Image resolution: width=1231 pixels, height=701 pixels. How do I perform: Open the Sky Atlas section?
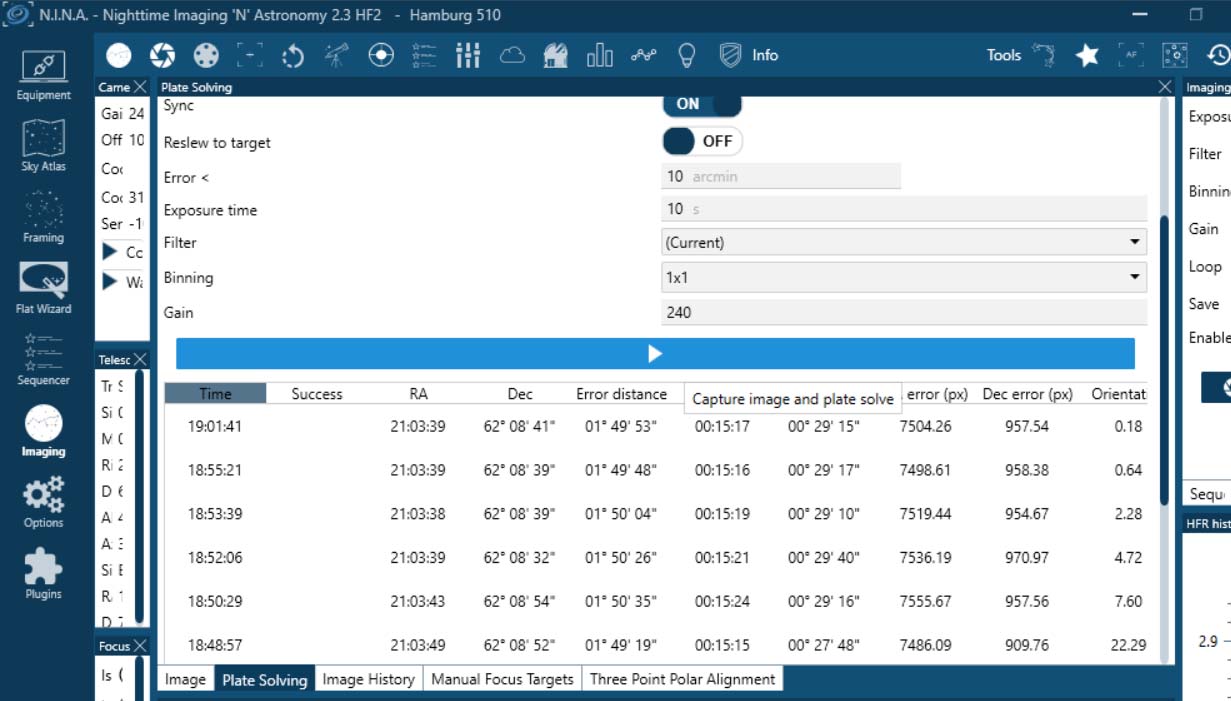(44, 146)
